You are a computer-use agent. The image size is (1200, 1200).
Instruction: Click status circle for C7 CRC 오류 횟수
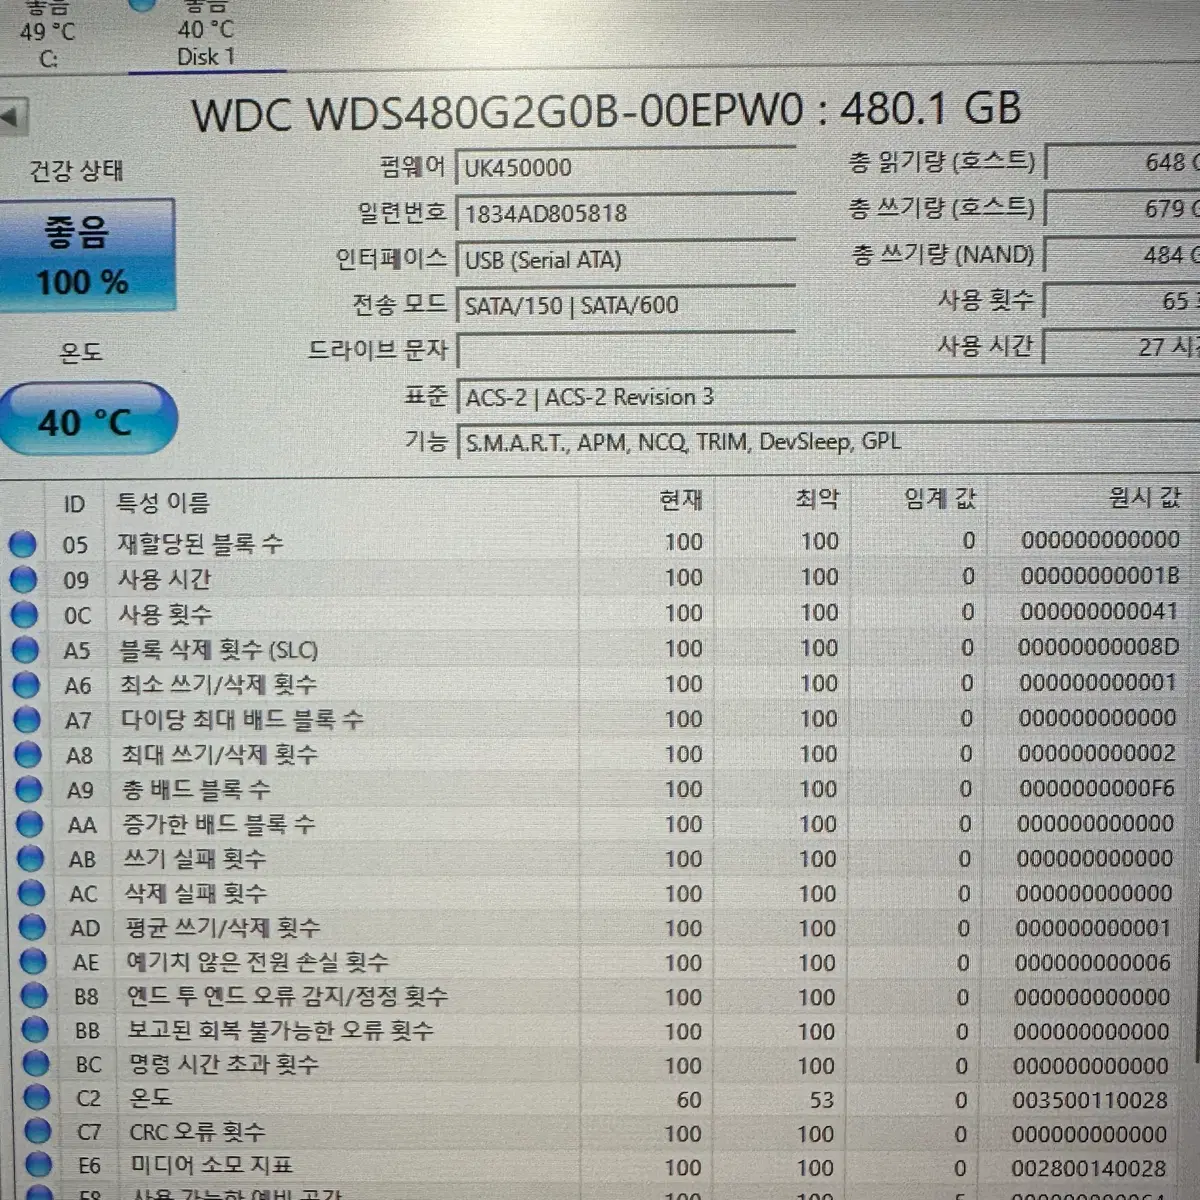38,1132
